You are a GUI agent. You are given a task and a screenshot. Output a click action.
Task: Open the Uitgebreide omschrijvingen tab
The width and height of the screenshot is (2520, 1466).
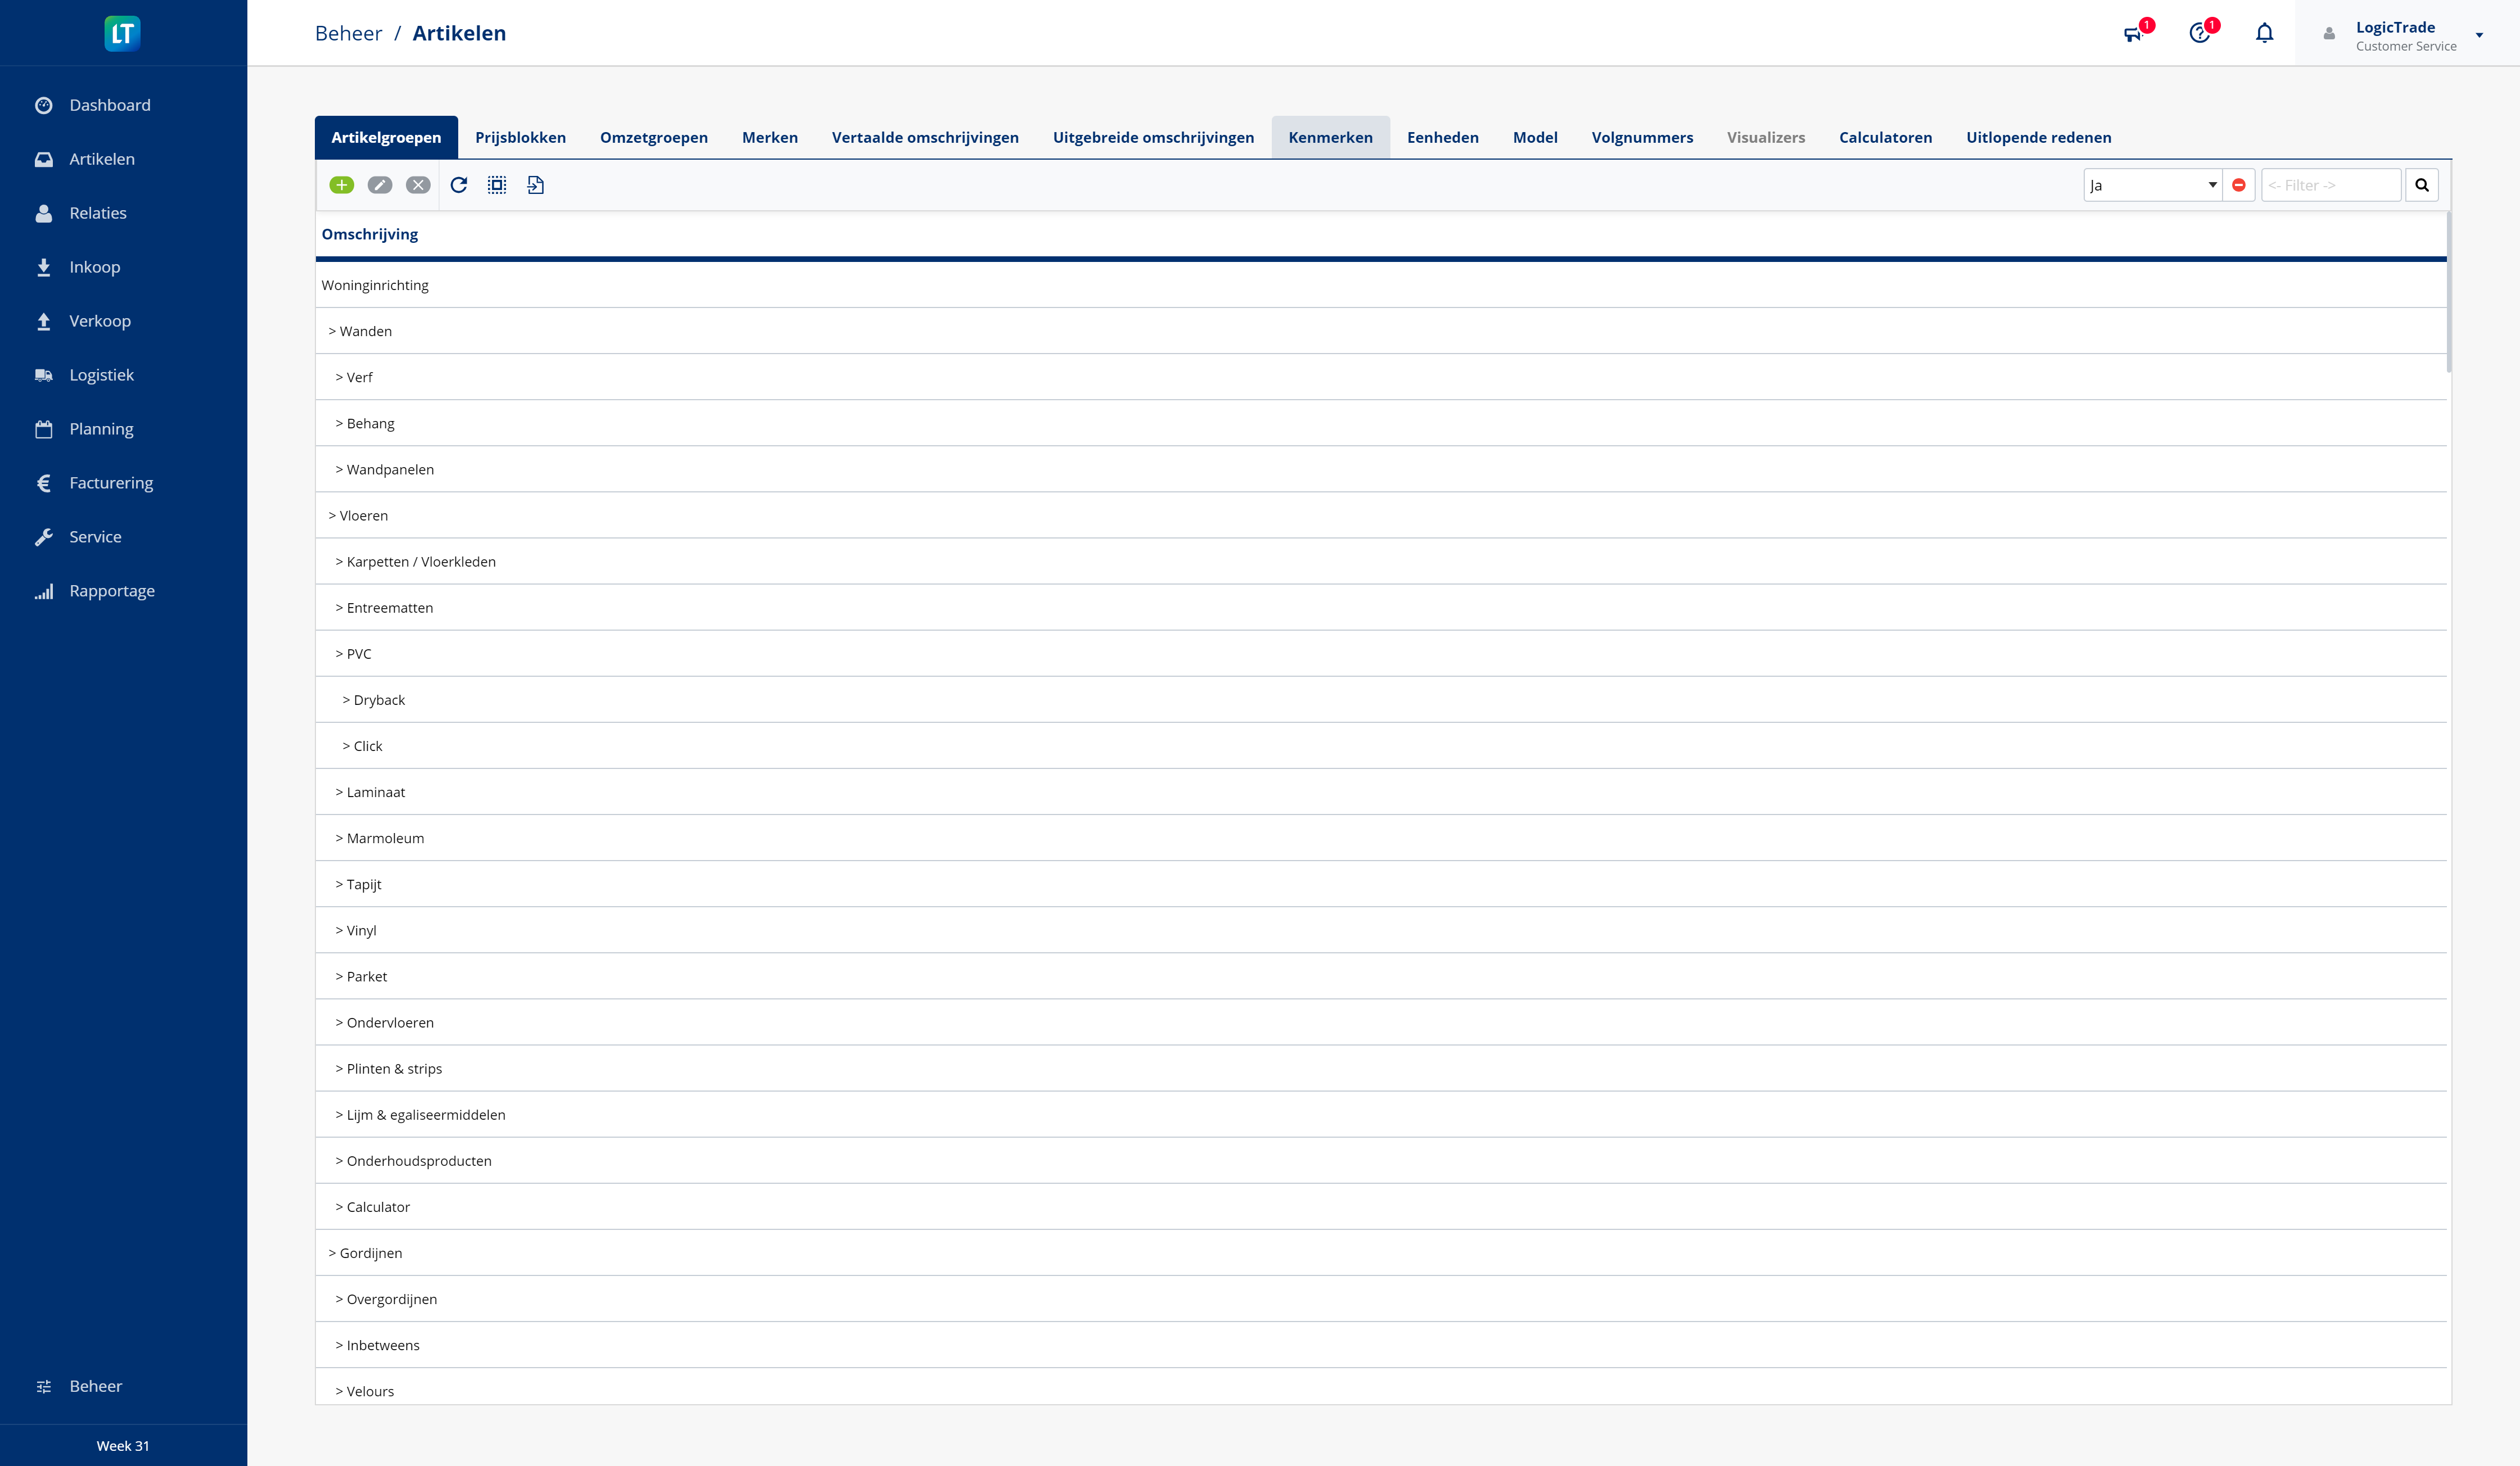tap(1153, 137)
